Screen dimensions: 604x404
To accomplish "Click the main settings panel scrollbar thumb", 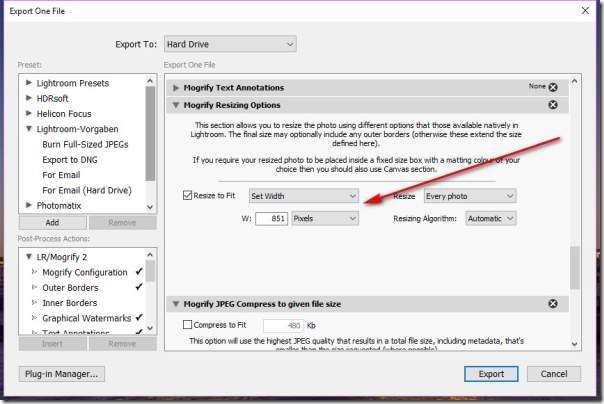I will click(x=575, y=268).
